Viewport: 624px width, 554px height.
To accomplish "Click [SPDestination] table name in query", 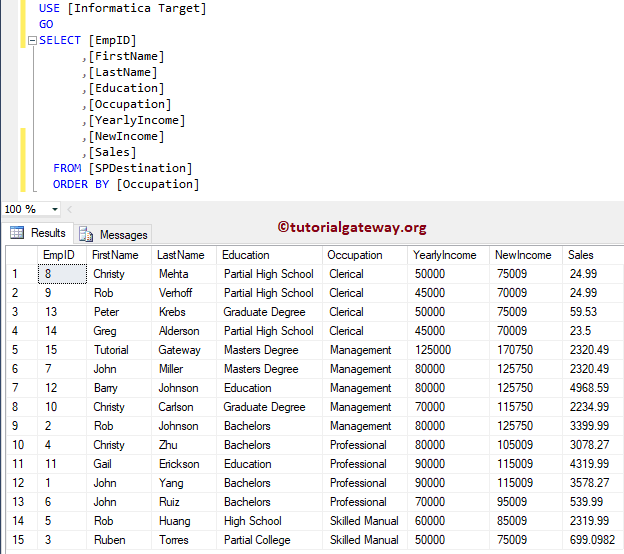I will 140,168.
